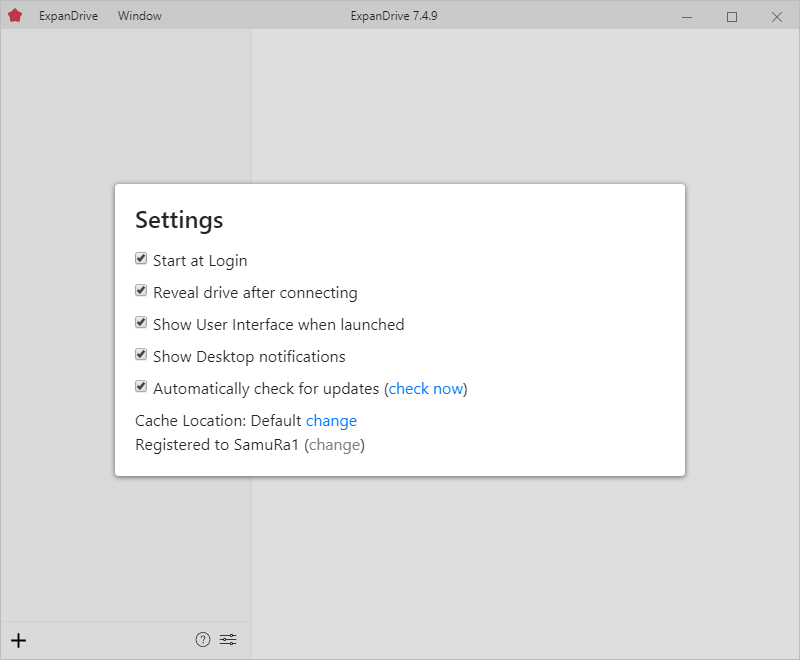Image resolution: width=800 pixels, height=660 pixels.
Task: Toggle Show Desktop notifications checkbox
Action: pyautogui.click(x=141, y=354)
